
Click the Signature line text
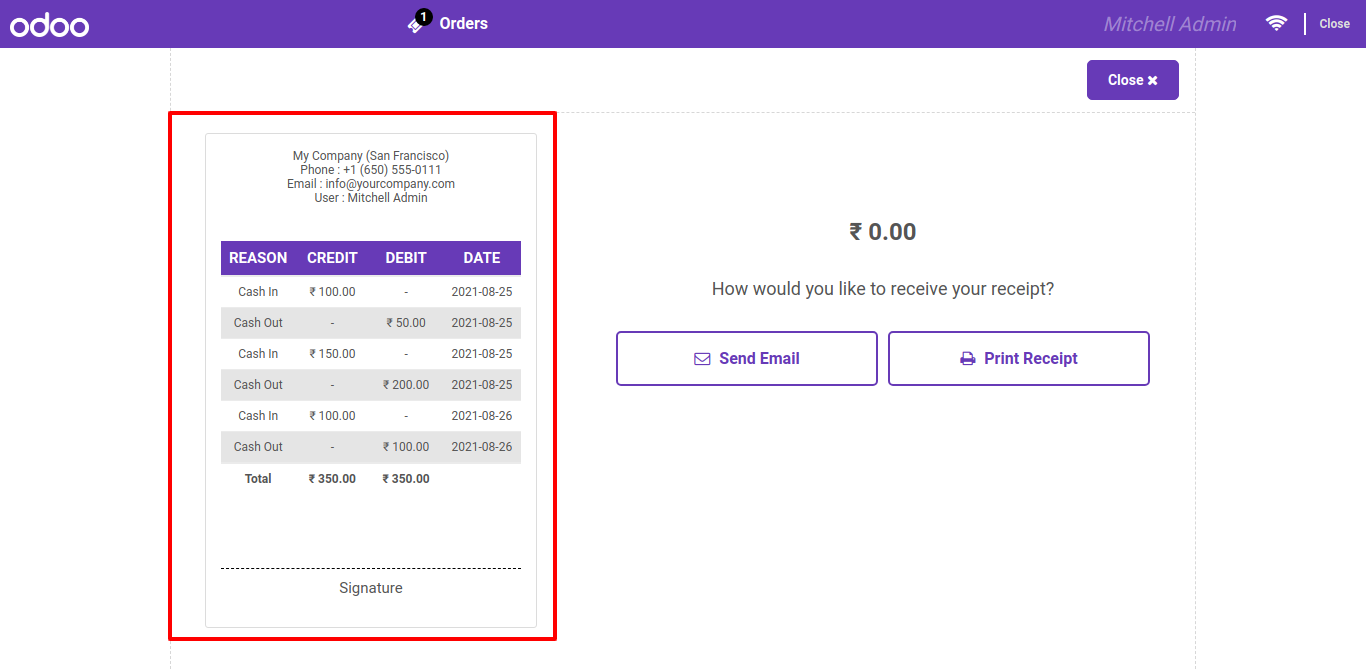point(371,588)
